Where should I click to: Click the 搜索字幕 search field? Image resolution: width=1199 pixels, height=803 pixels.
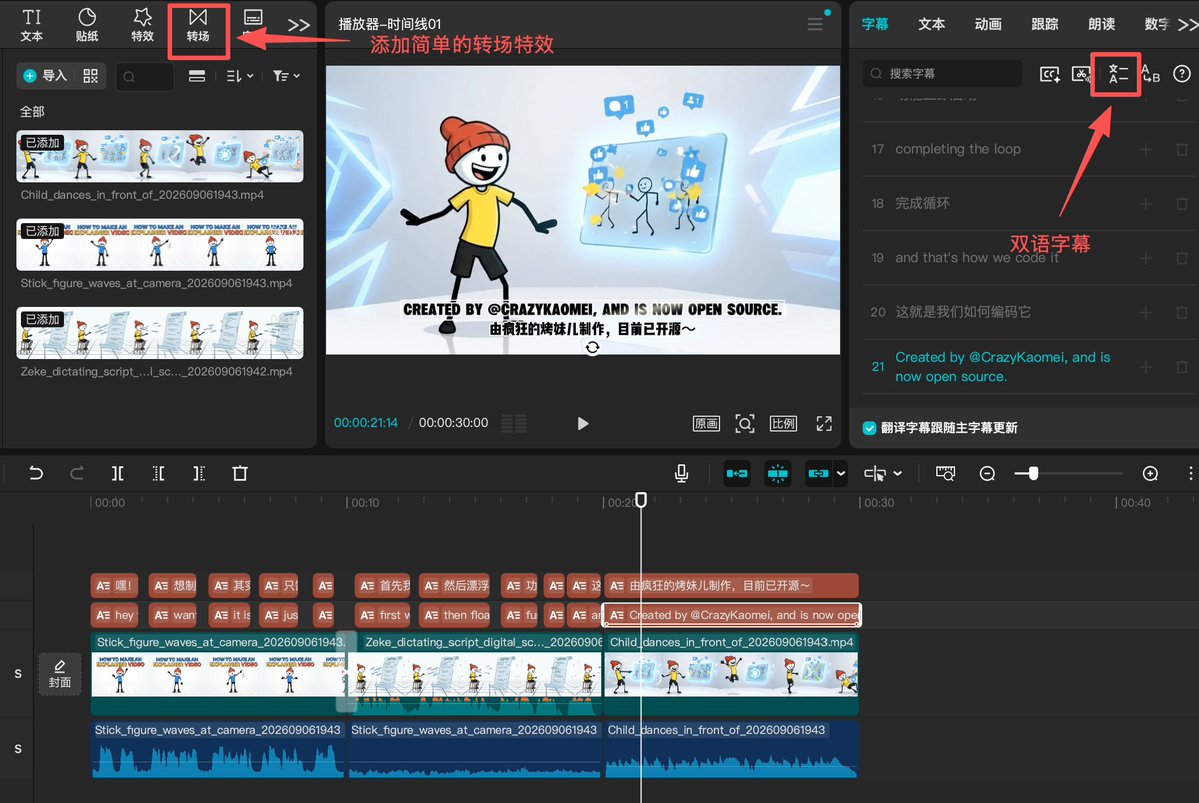[942, 73]
